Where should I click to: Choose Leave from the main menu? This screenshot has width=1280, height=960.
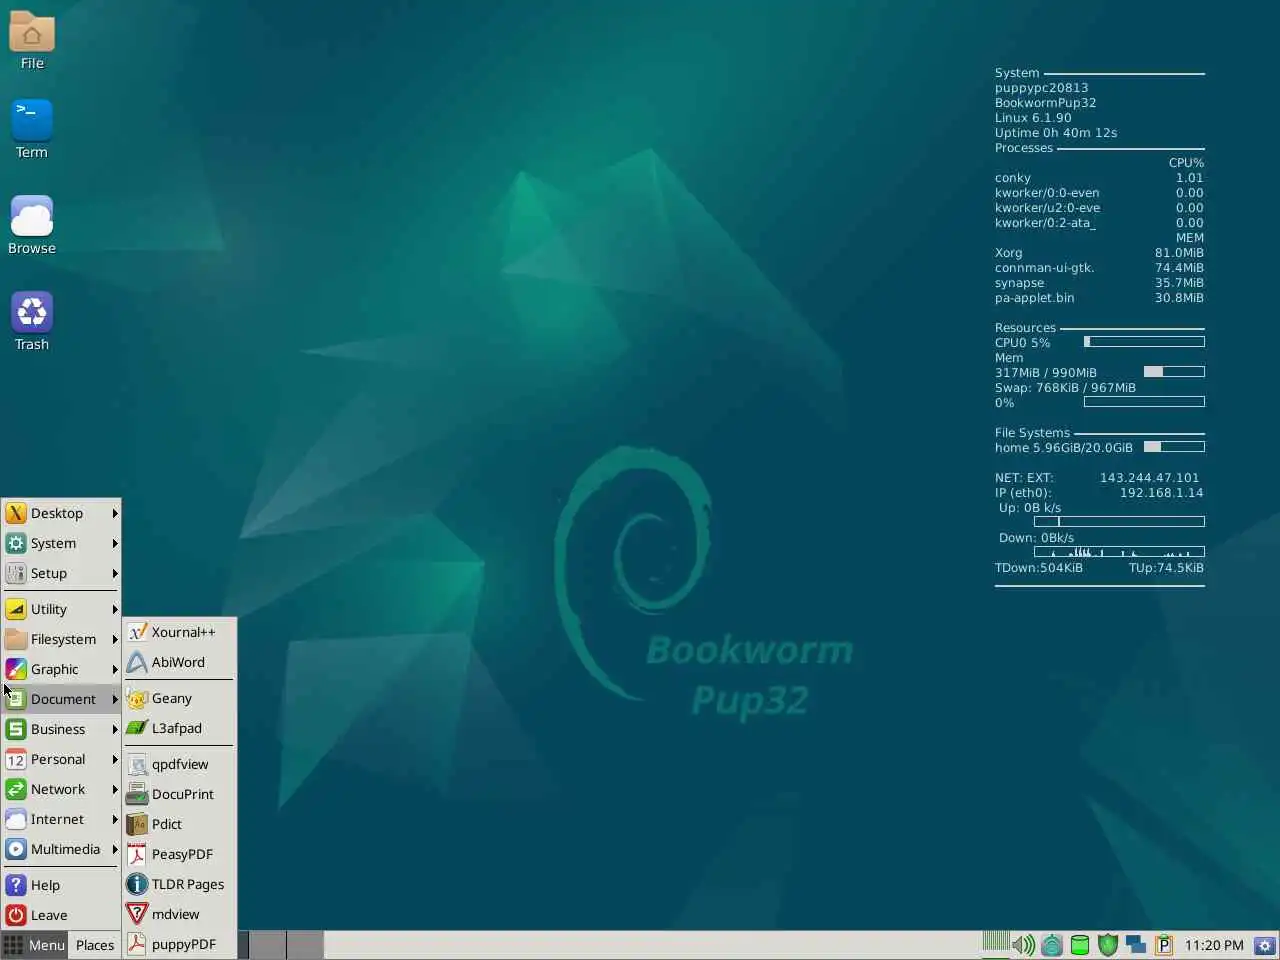(x=61, y=915)
